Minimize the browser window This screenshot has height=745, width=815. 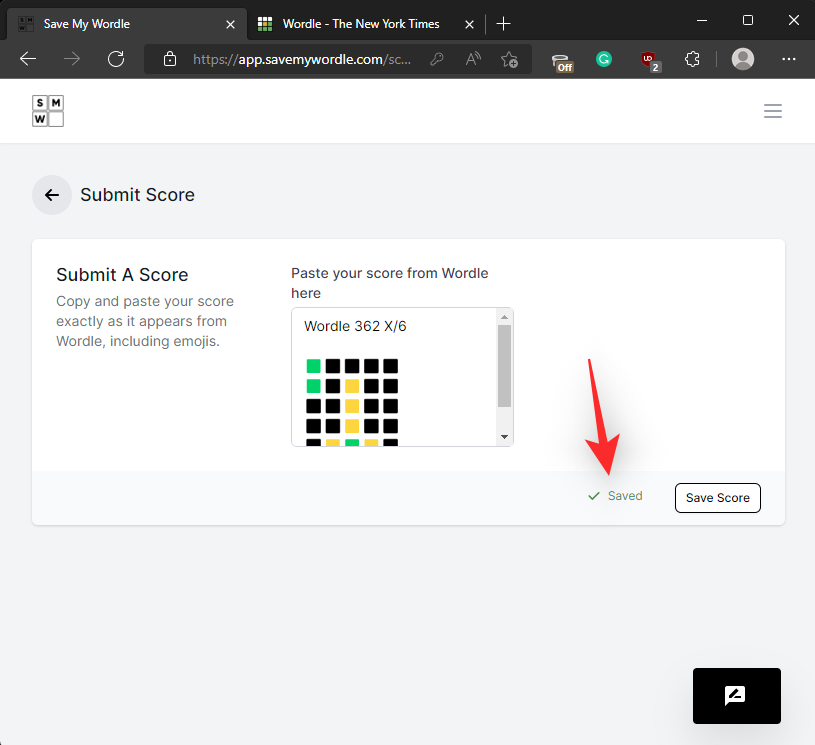[x=702, y=21]
